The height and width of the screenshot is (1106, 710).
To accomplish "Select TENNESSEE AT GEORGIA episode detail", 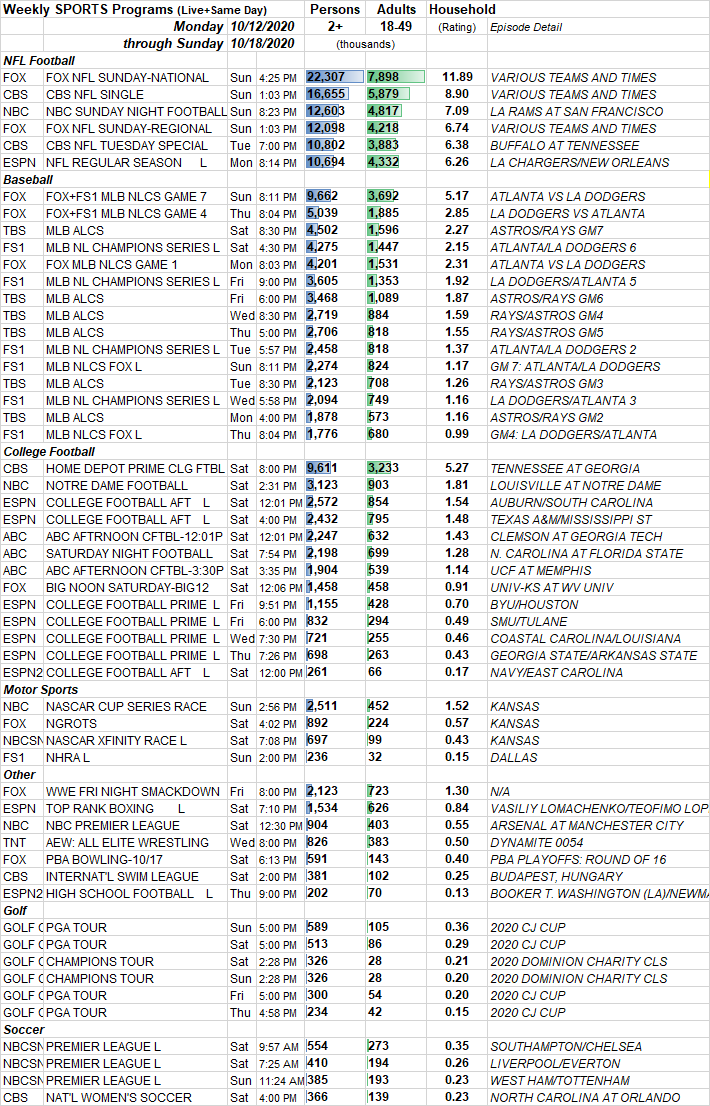I will (x=565, y=468).
